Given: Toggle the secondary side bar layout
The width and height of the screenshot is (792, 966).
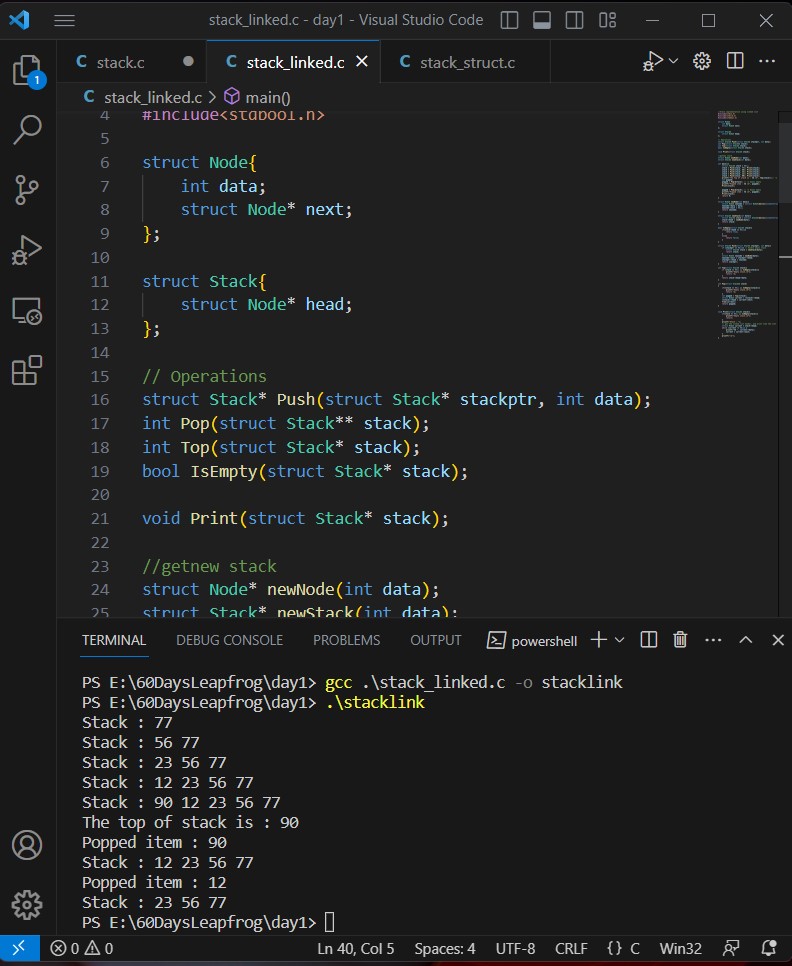Looking at the screenshot, I should point(575,20).
